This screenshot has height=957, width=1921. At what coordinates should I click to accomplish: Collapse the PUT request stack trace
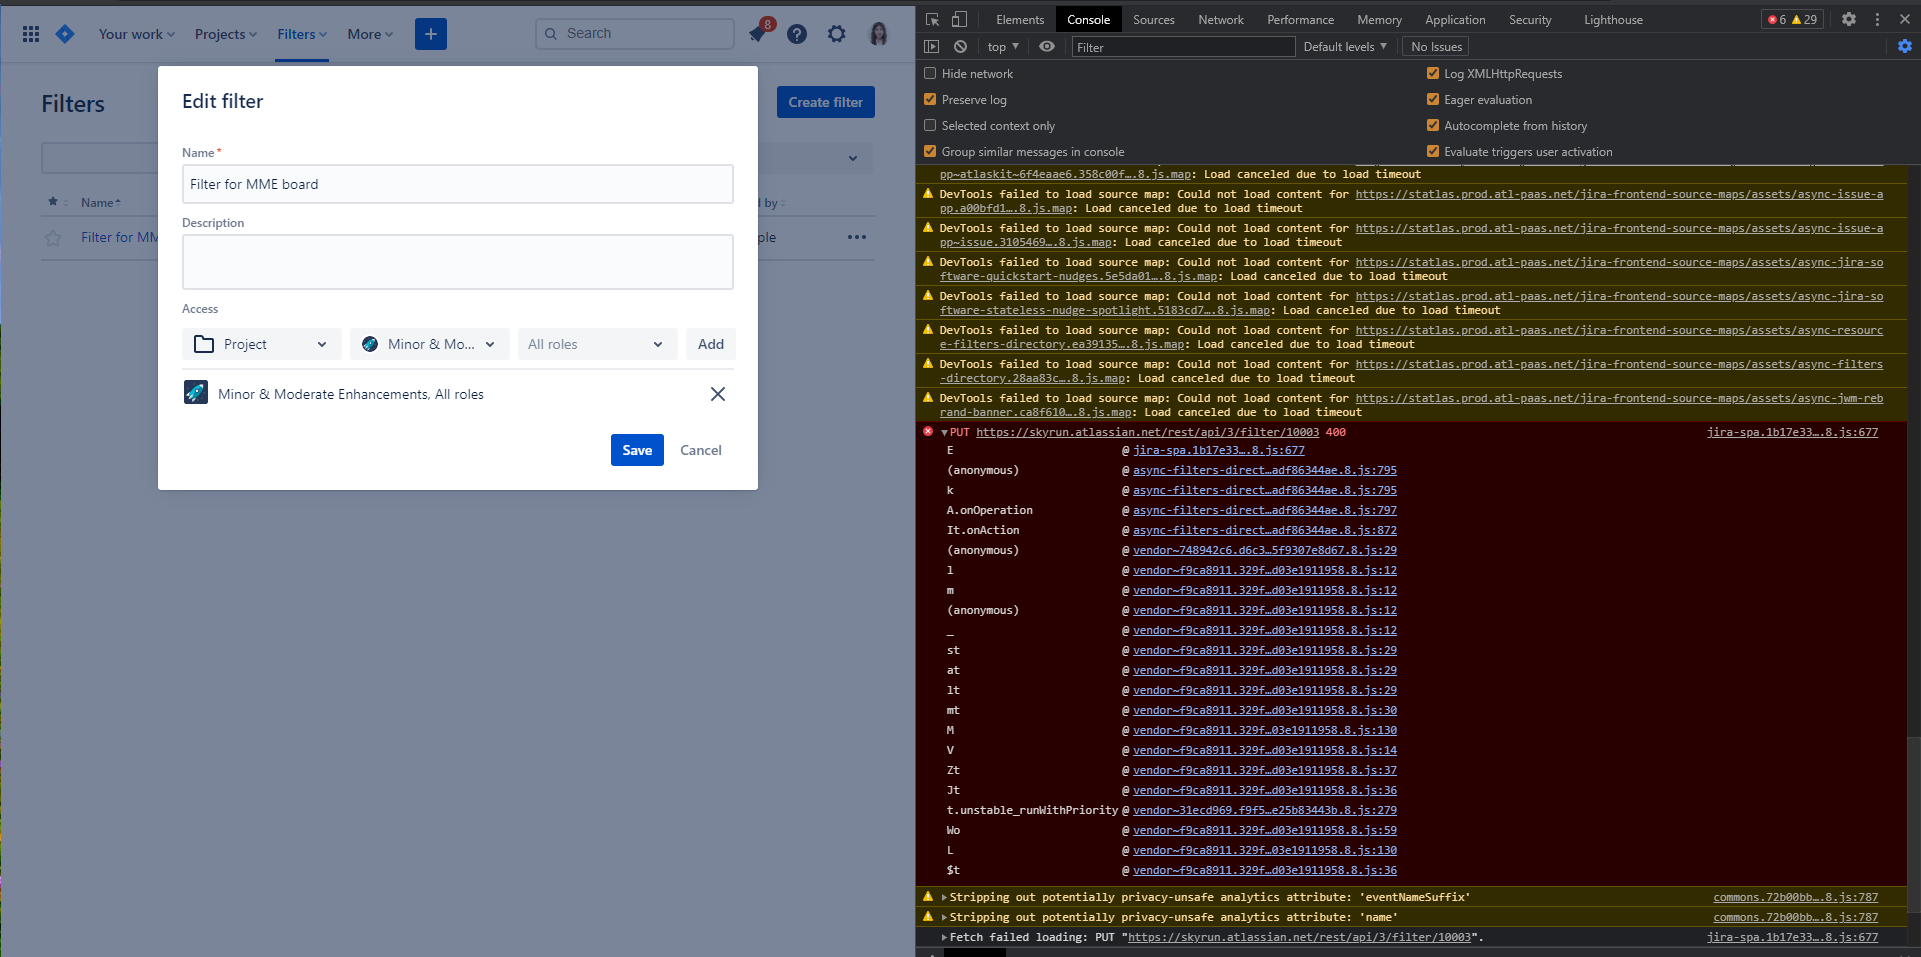point(944,433)
